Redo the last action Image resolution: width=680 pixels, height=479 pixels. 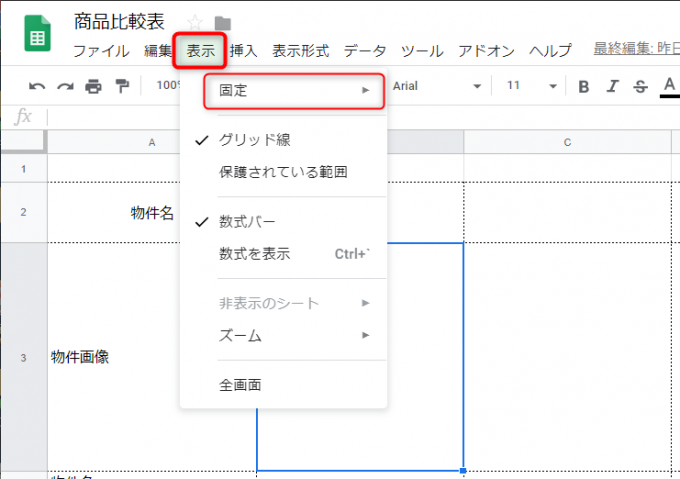[x=65, y=86]
